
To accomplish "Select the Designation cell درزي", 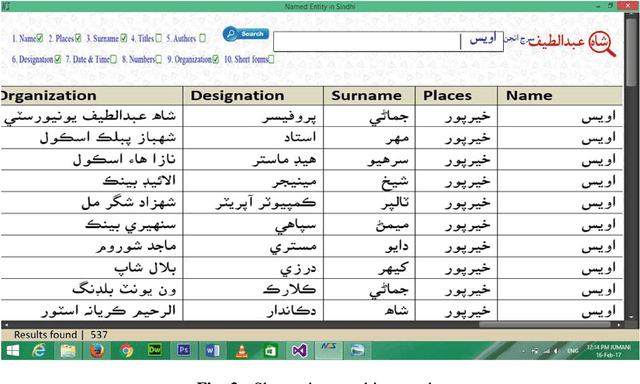I will [253, 268].
